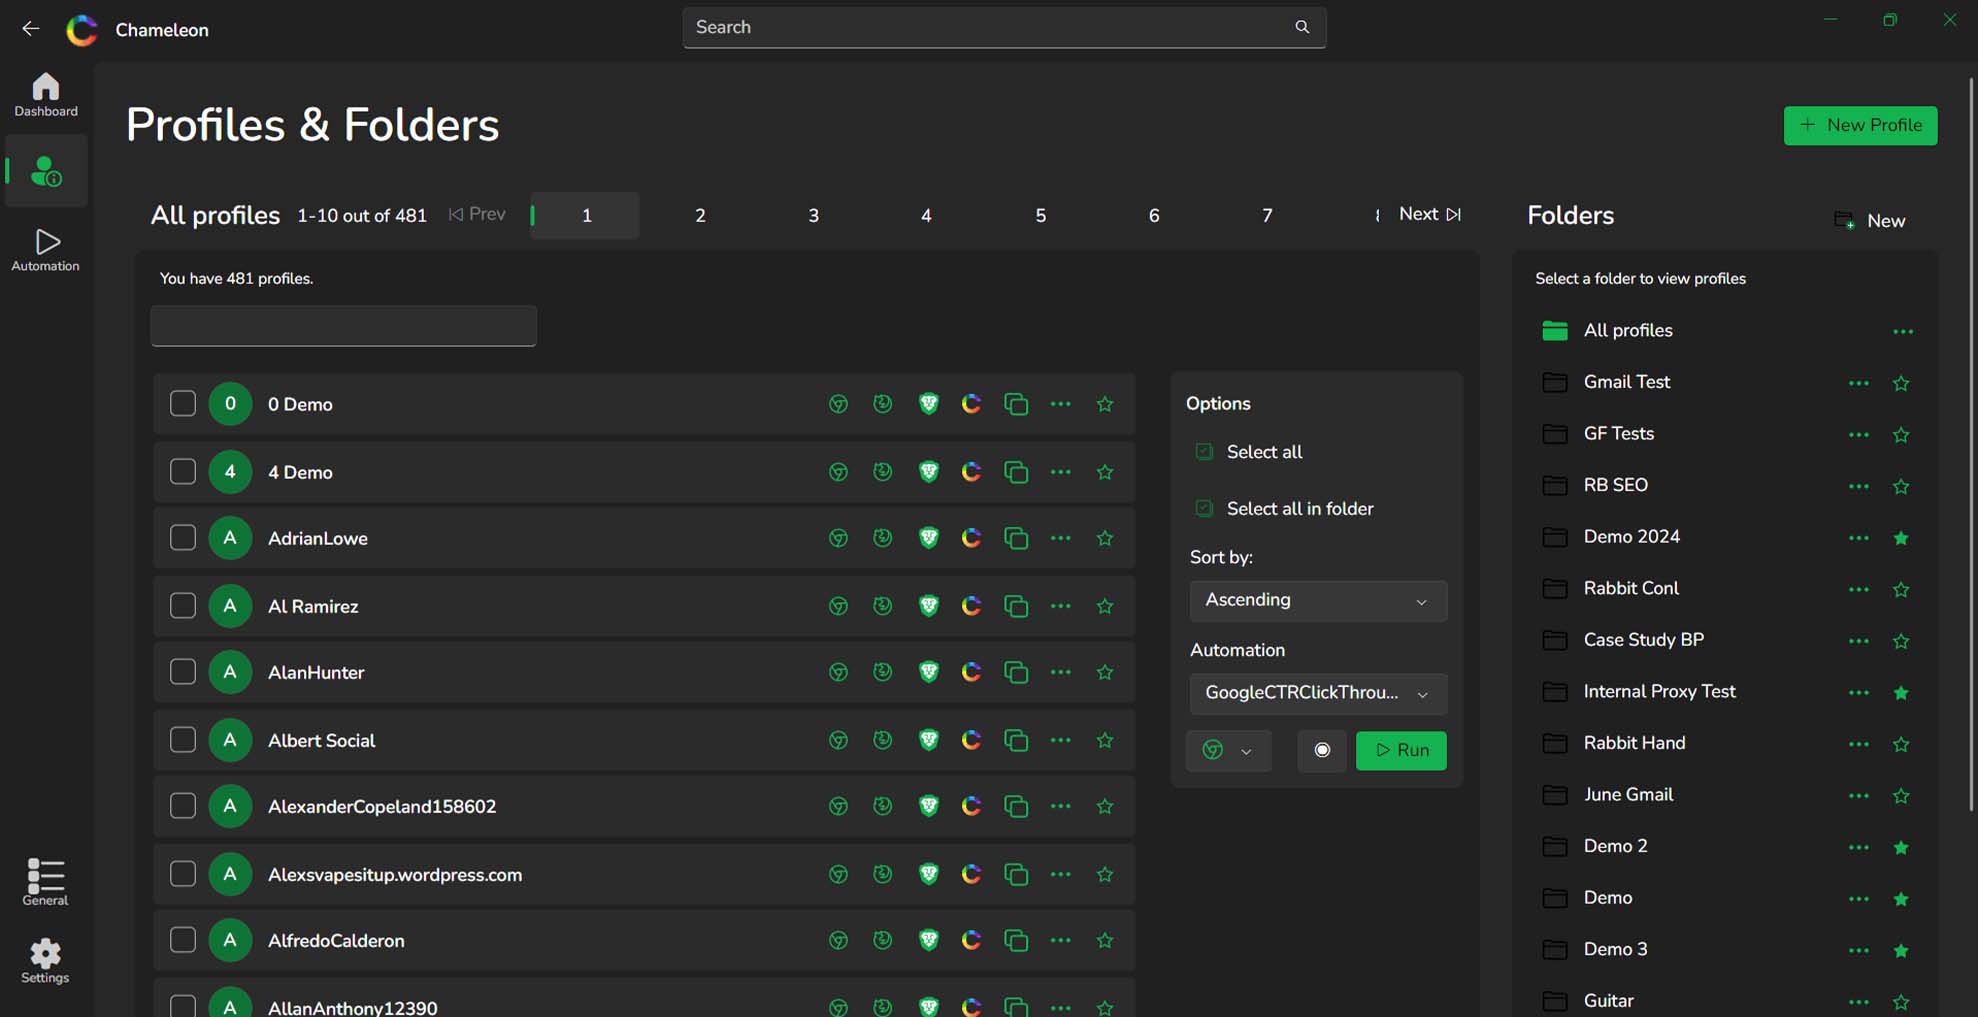Viewport: 1978px width, 1017px height.
Task: Duplicate the 4 Demo profile
Action: (x=1016, y=472)
